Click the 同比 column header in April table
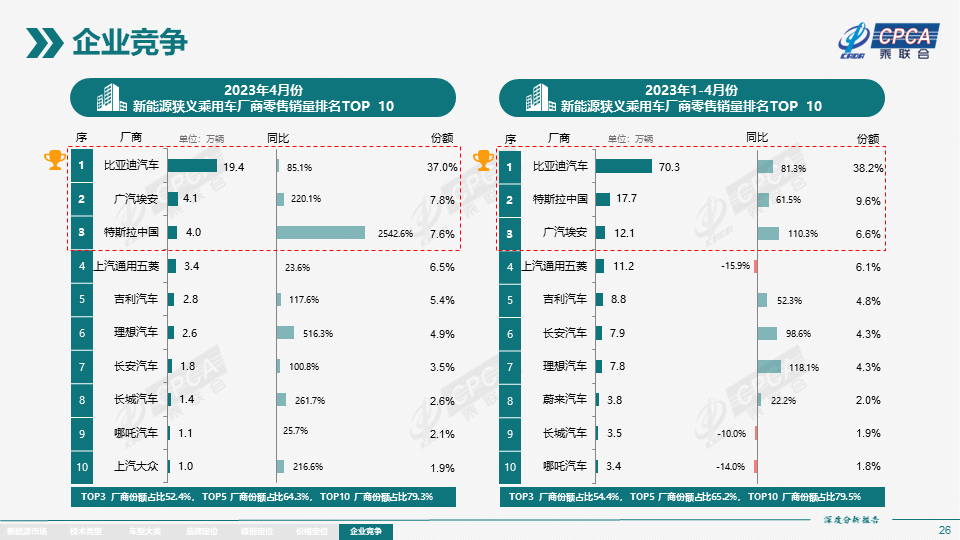The image size is (960, 540). tap(278, 138)
